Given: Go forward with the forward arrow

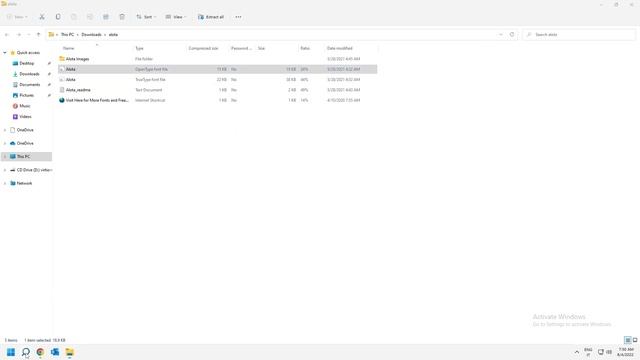Looking at the screenshot, I should [18, 35].
